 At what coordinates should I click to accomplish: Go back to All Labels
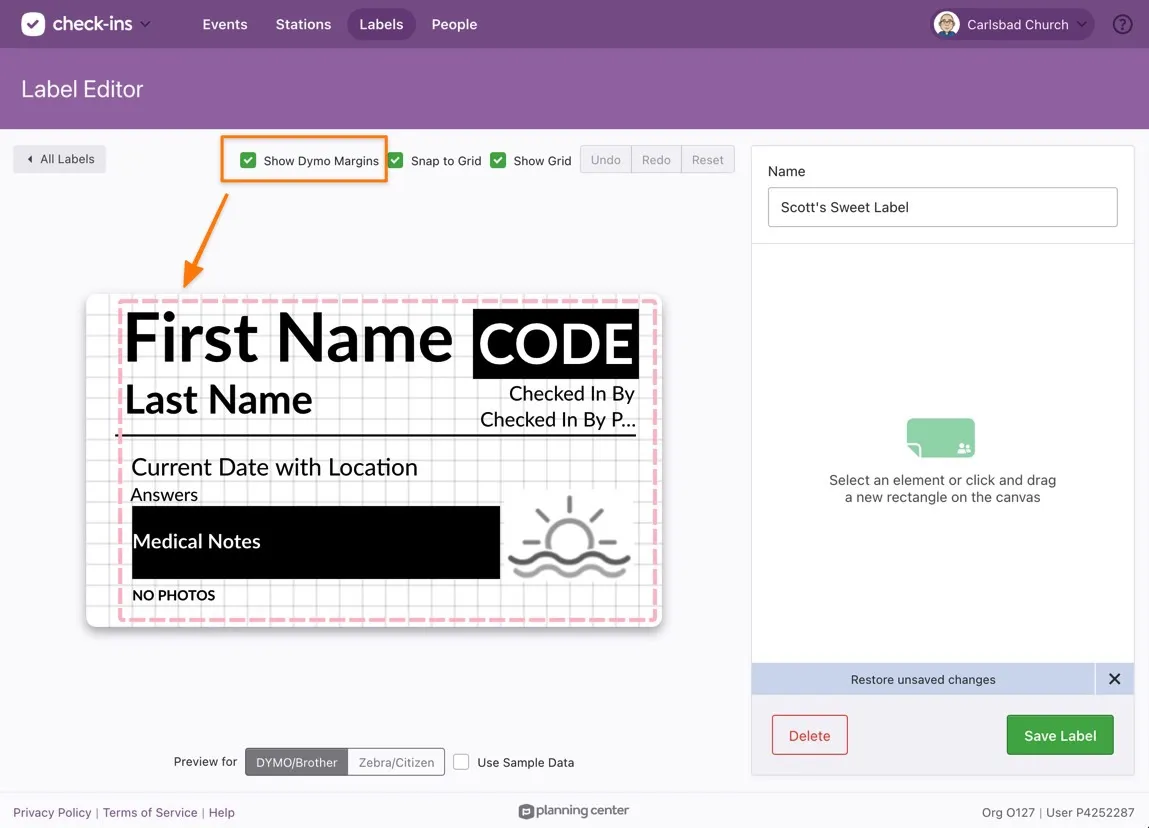click(60, 159)
